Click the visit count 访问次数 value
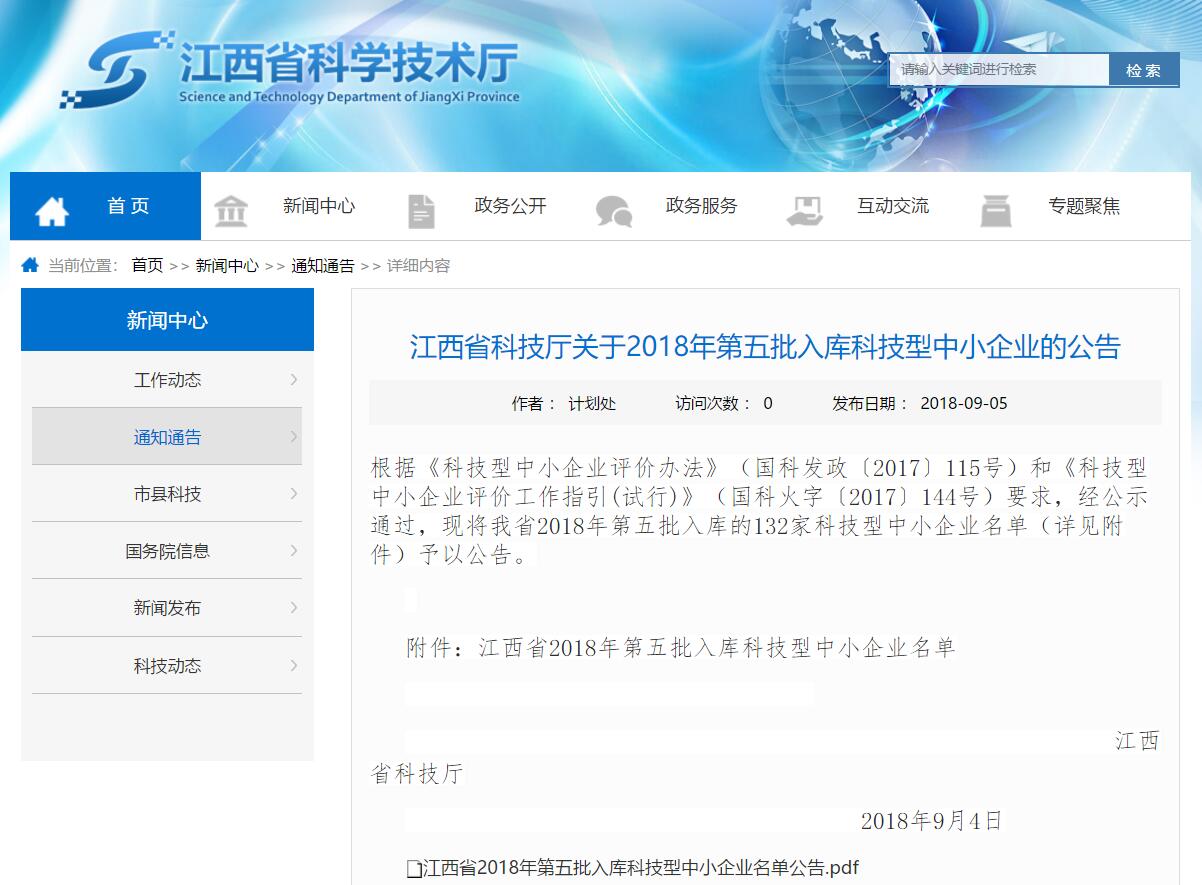Screen dimensions: 1202x885 (x=768, y=403)
